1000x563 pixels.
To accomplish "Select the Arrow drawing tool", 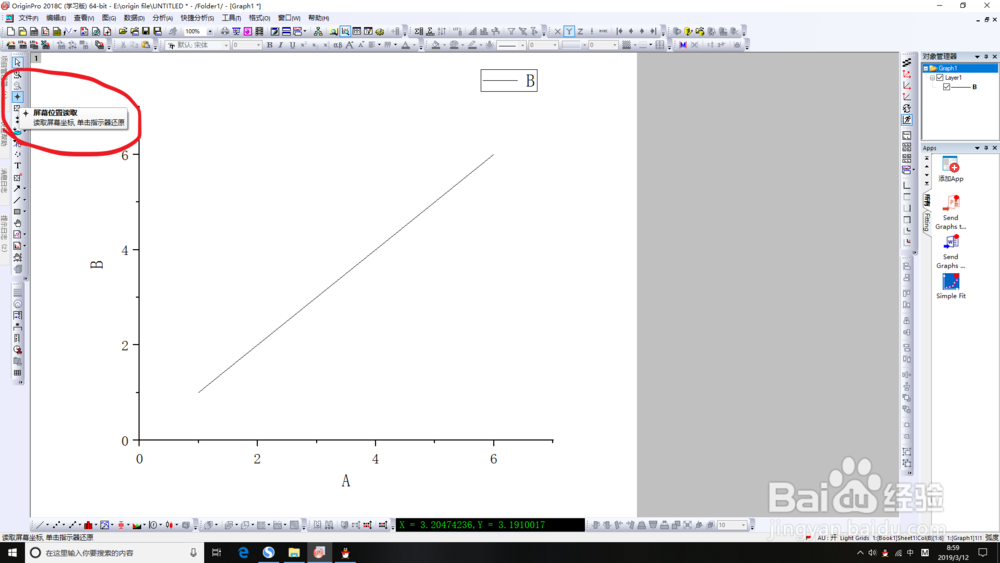I will (x=17, y=189).
